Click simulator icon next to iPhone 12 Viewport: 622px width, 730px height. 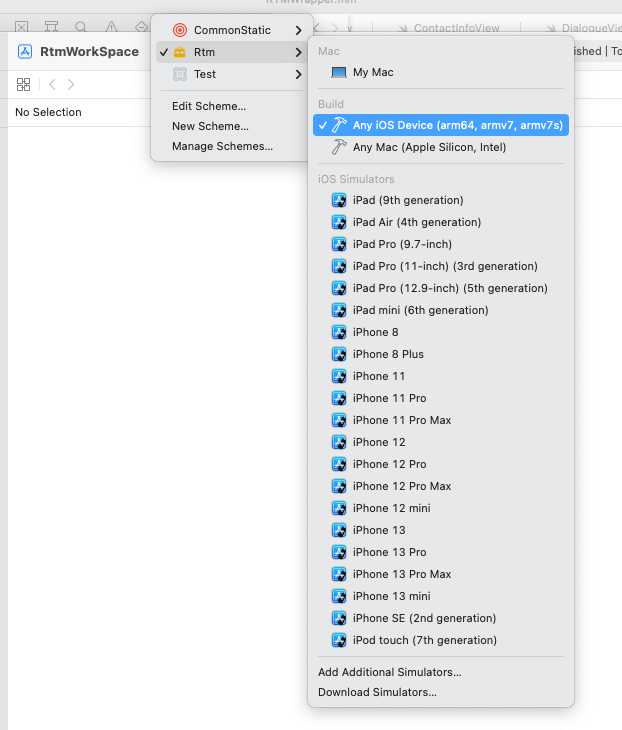[x=339, y=442]
